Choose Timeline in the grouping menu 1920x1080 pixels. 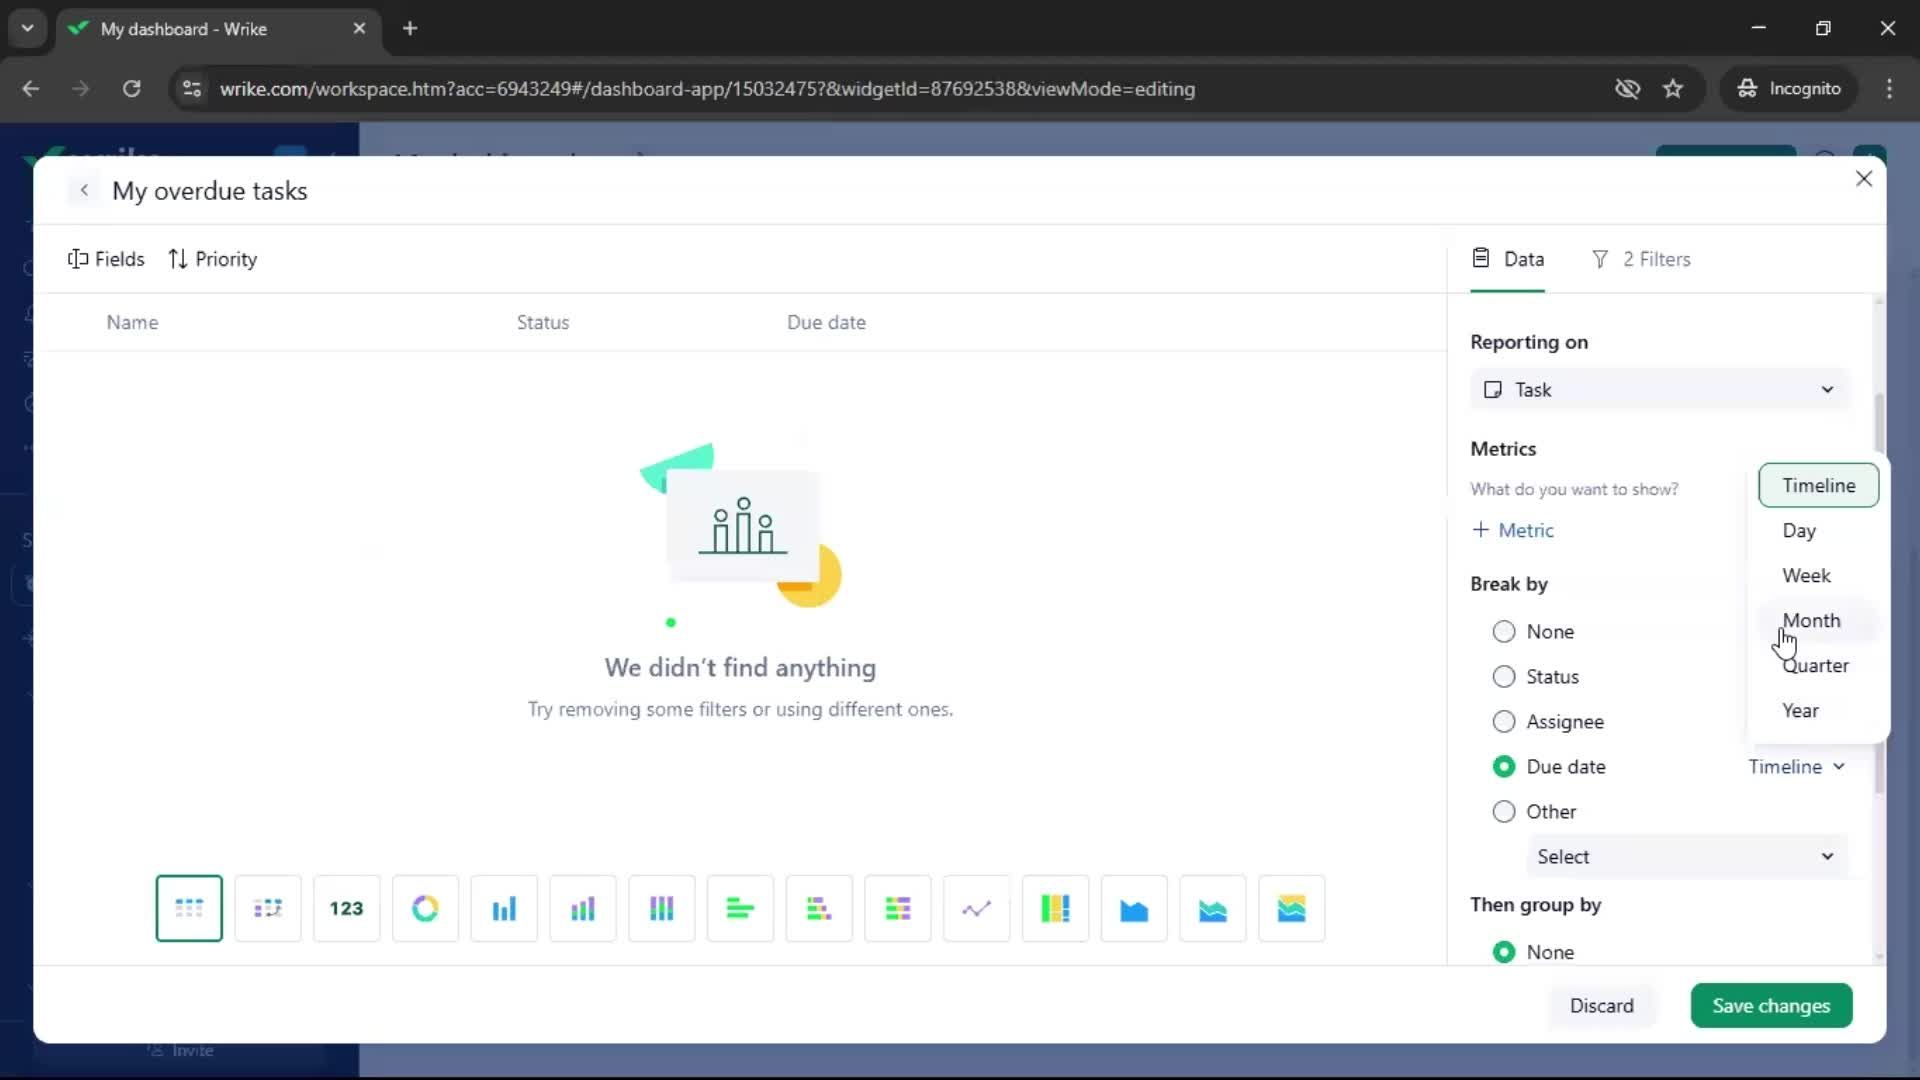click(1818, 485)
